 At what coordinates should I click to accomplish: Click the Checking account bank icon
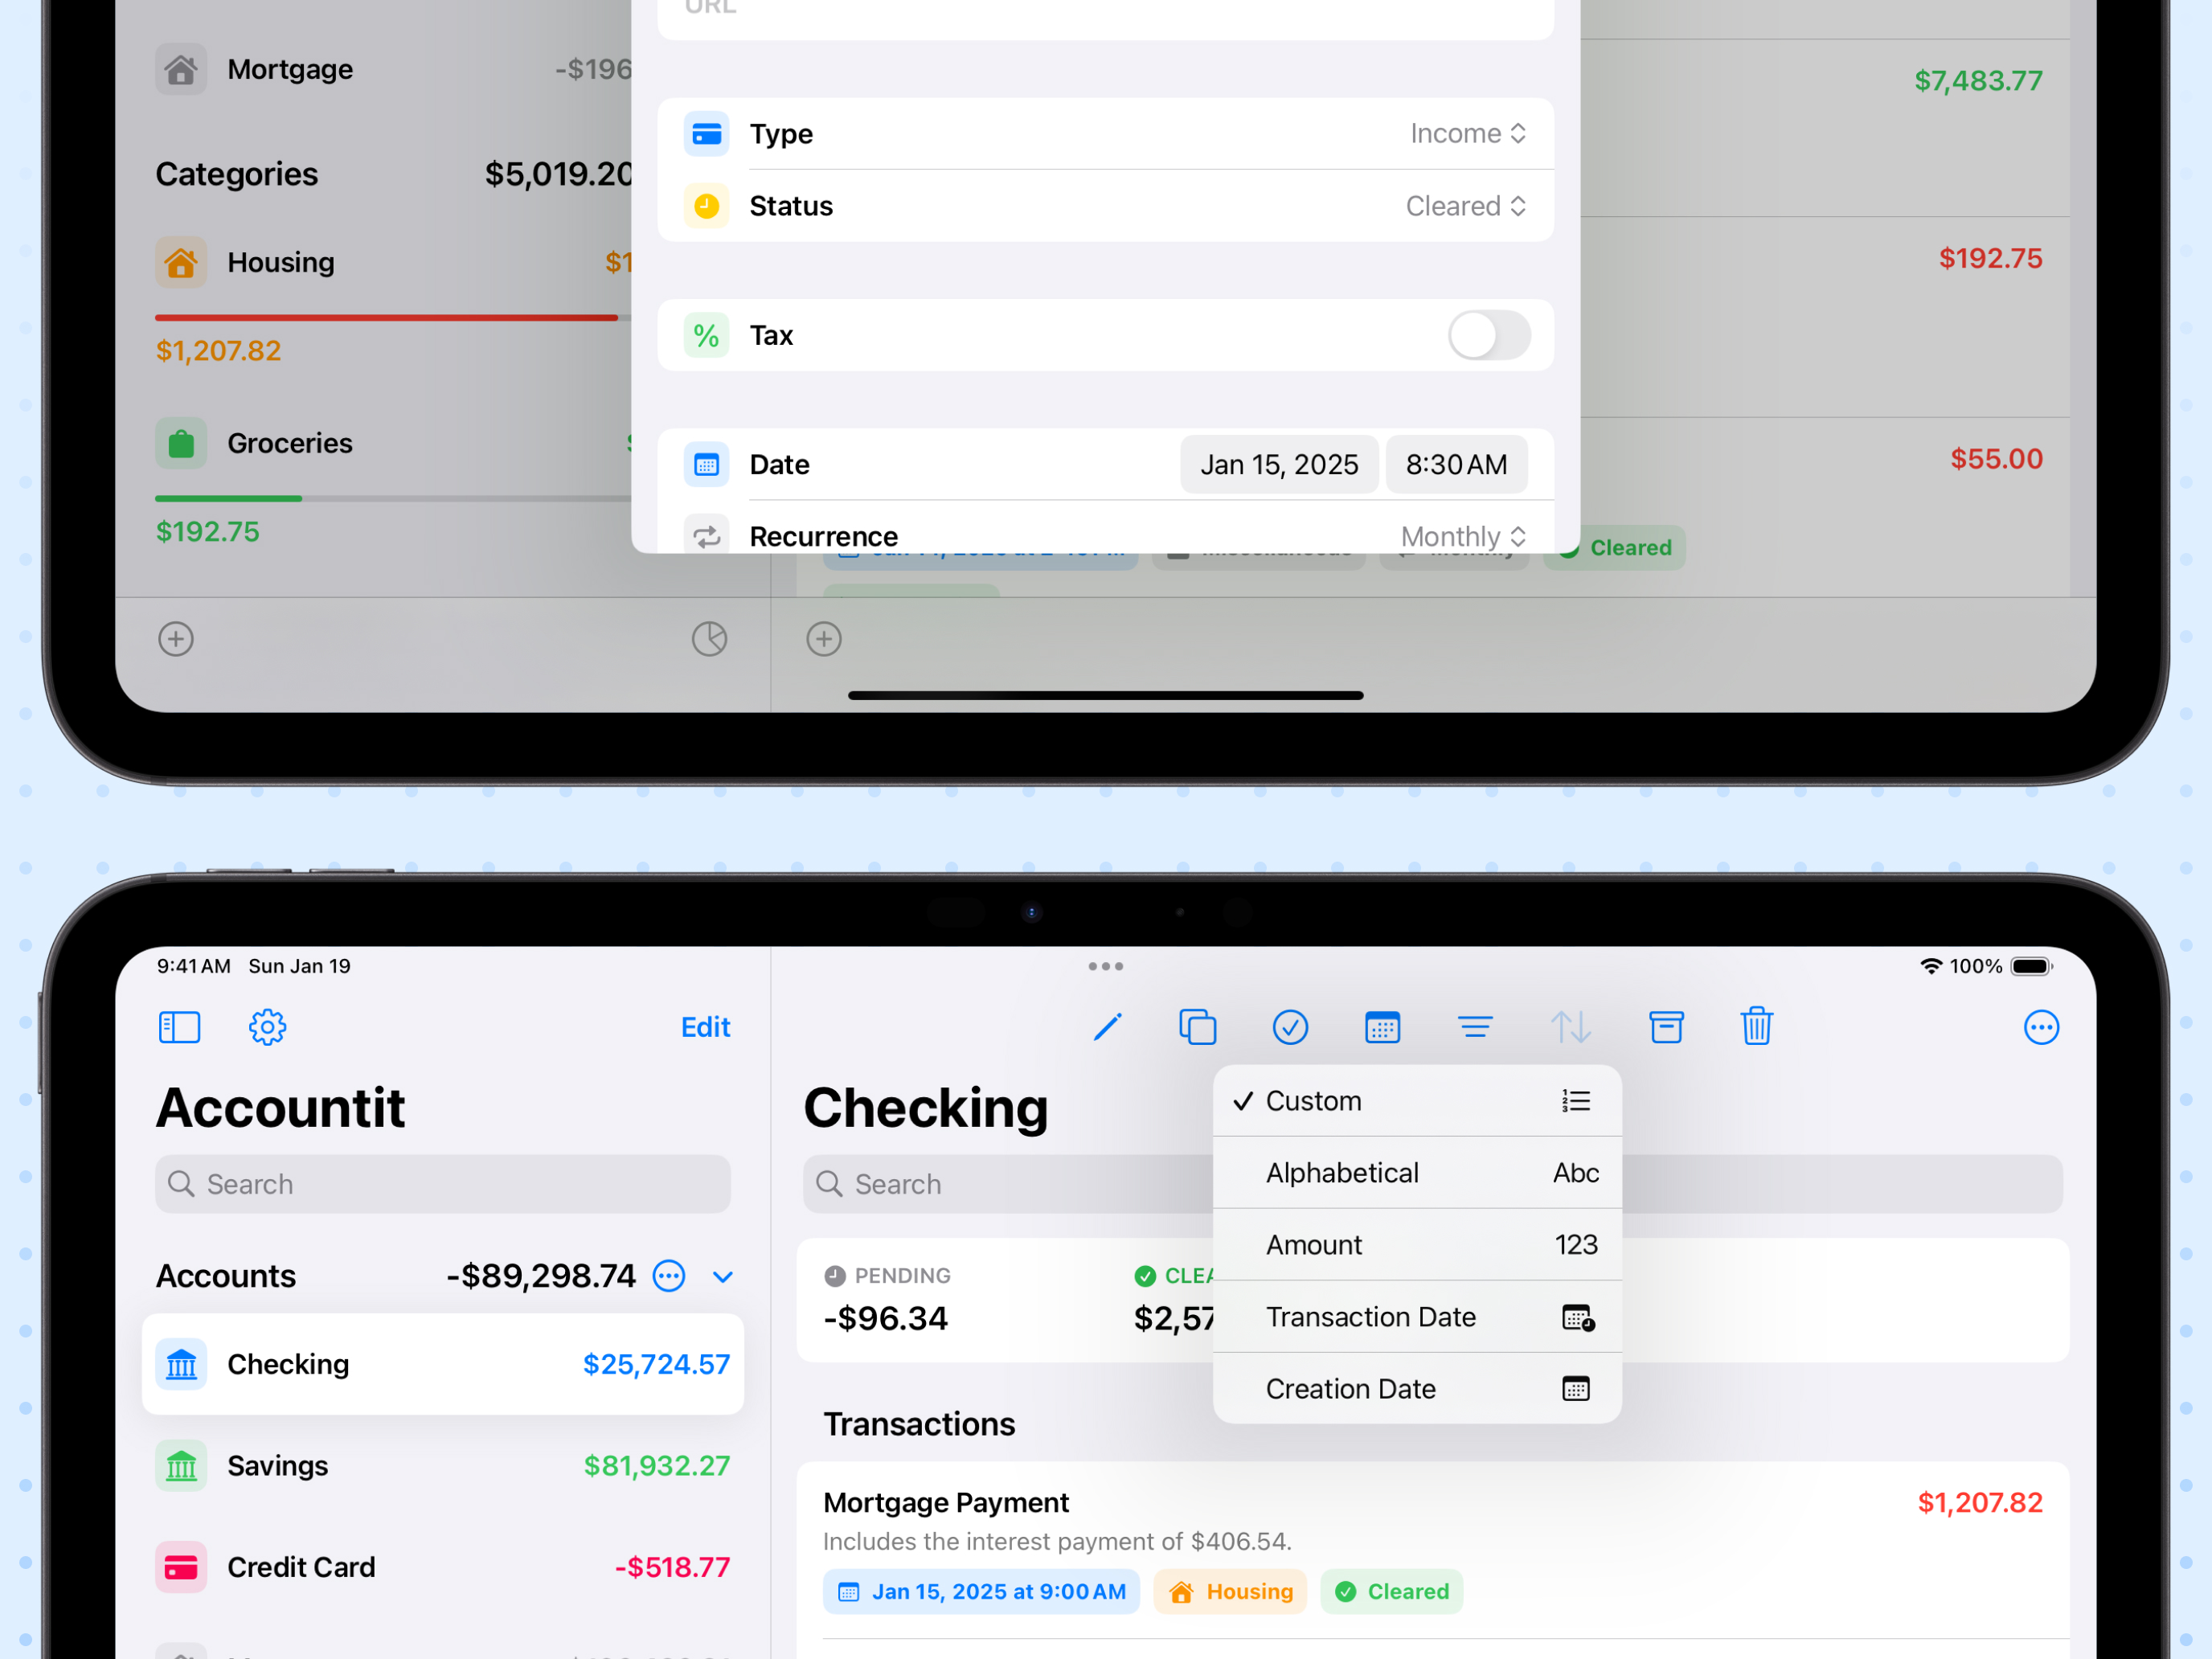[x=181, y=1364]
